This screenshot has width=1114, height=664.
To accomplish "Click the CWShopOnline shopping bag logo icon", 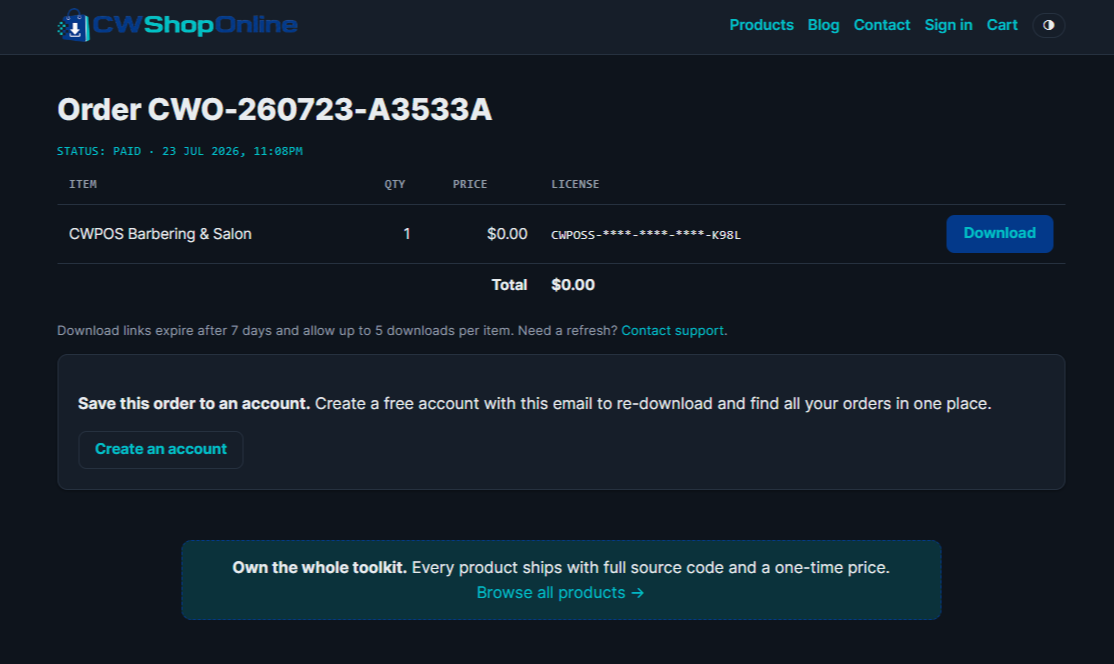I will coord(74,26).
